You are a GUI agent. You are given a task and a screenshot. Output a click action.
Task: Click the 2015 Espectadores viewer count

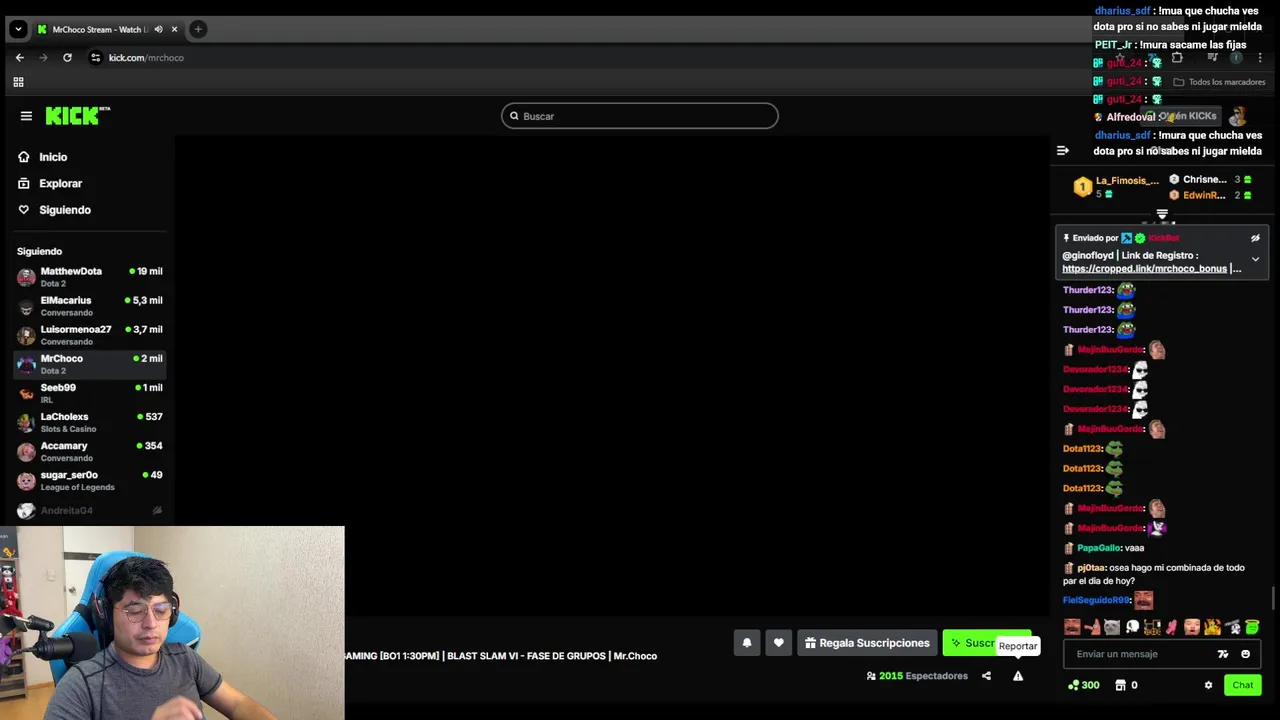(x=917, y=676)
